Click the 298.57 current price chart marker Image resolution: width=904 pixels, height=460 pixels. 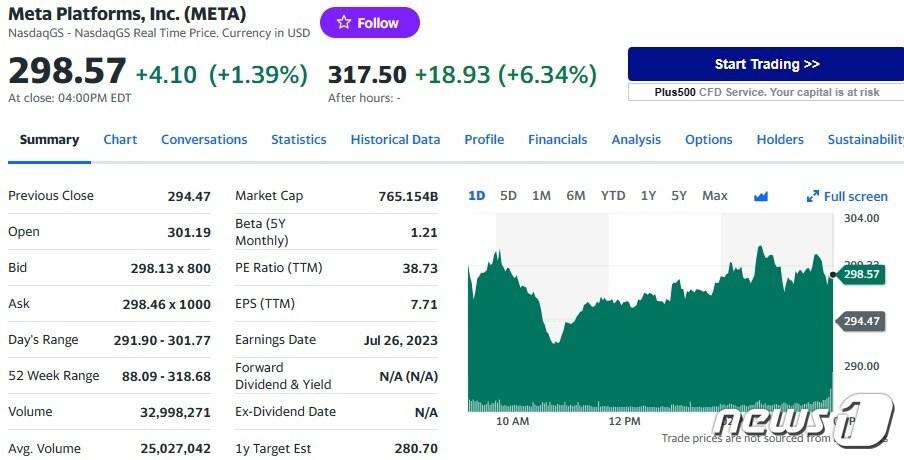tap(860, 274)
